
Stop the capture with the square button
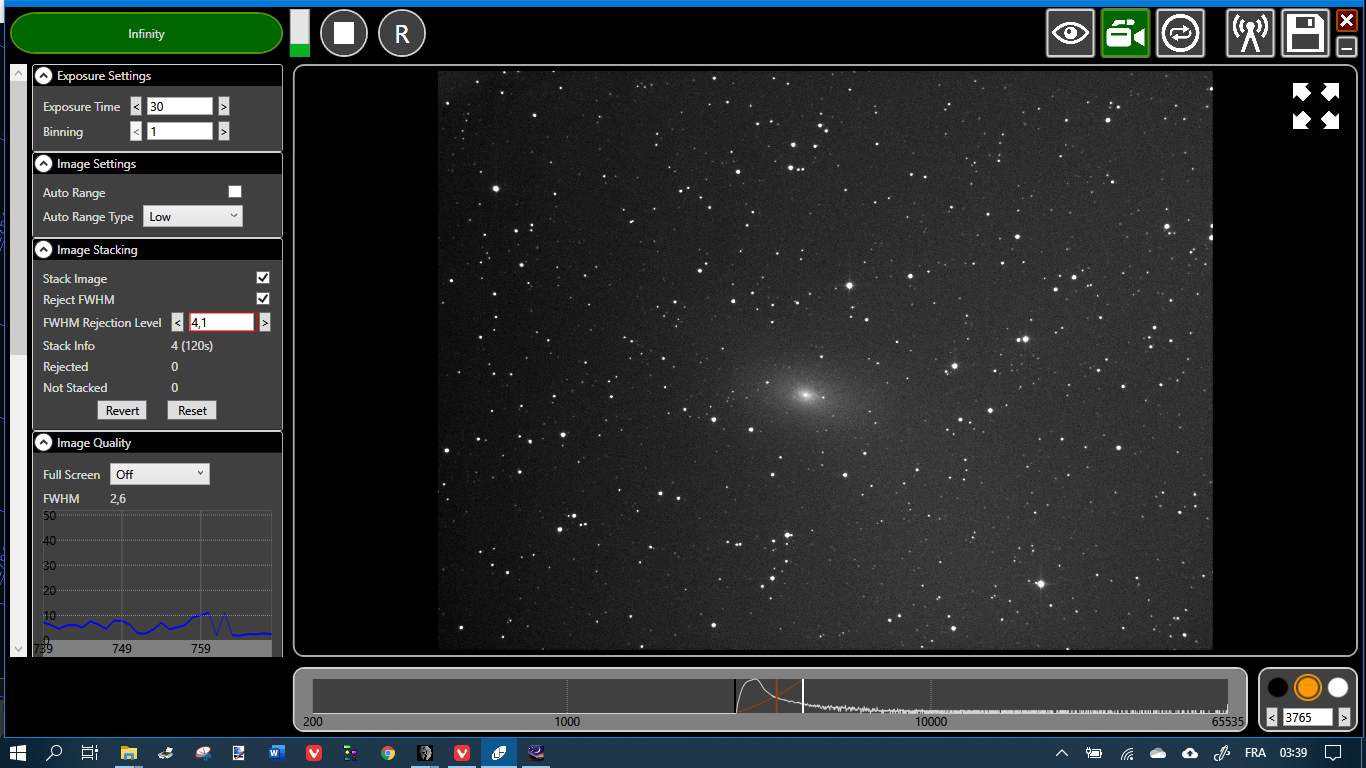point(344,34)
